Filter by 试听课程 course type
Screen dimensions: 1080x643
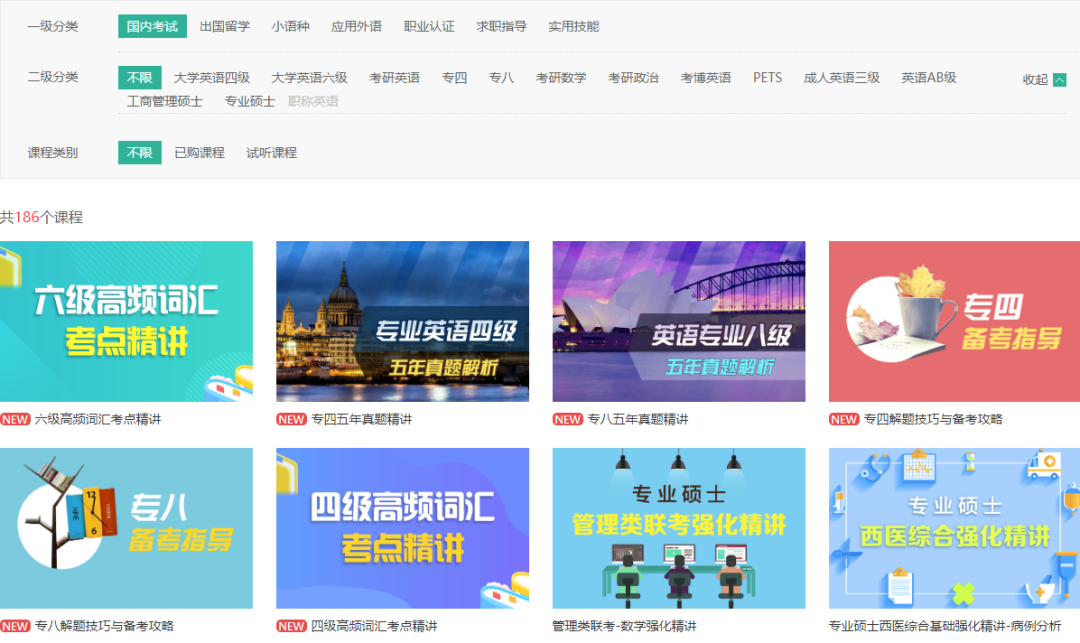point(271,153)
